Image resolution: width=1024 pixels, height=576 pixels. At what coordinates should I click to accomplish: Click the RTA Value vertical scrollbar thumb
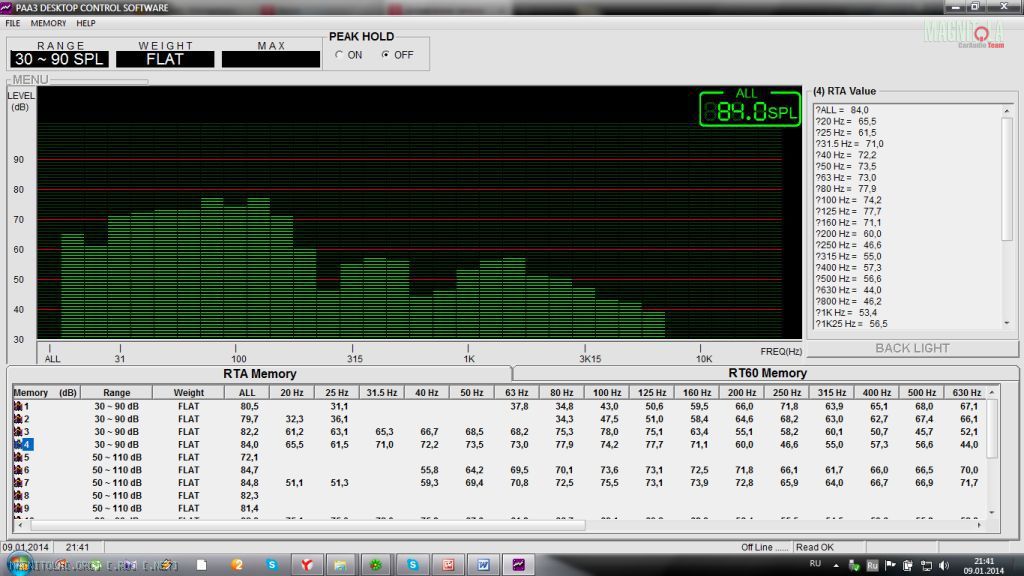click(x=1007, y=178)
